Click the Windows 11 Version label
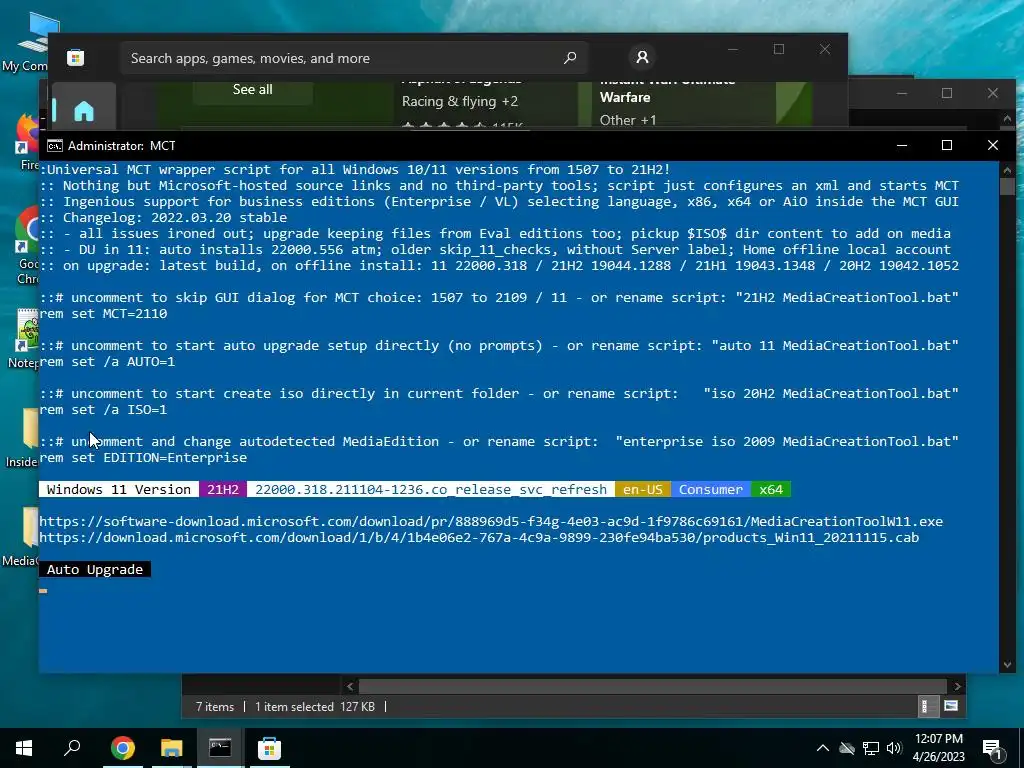The height and width of the screenshot is (768, 1024). coord(119,489)
